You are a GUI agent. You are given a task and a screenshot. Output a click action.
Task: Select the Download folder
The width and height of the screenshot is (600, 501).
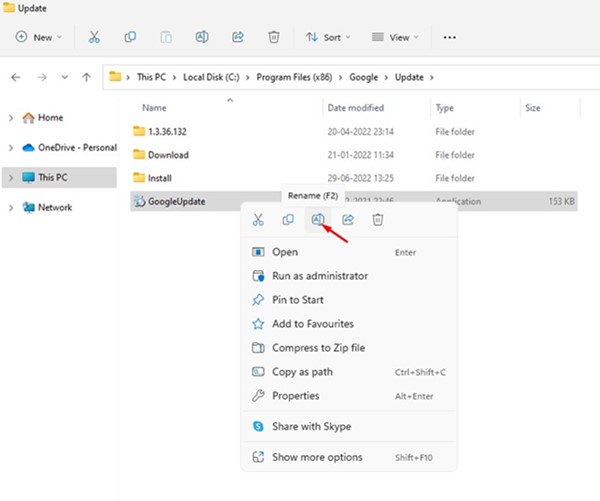(x=167, y=155)
